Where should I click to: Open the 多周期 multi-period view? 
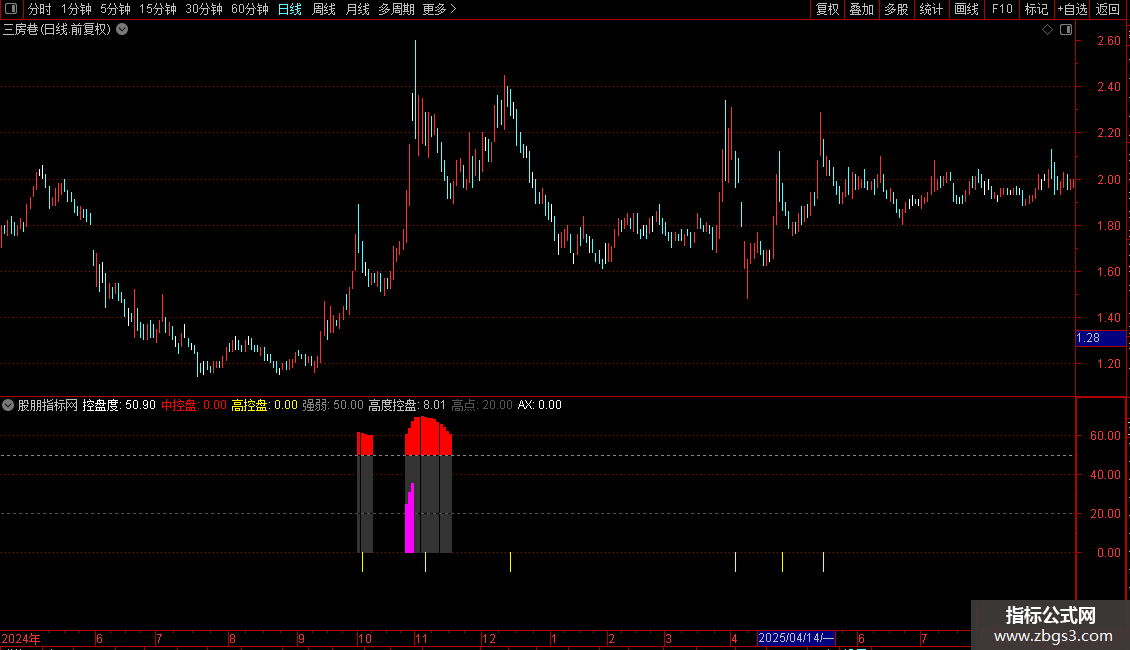click(x=396, y=9)
